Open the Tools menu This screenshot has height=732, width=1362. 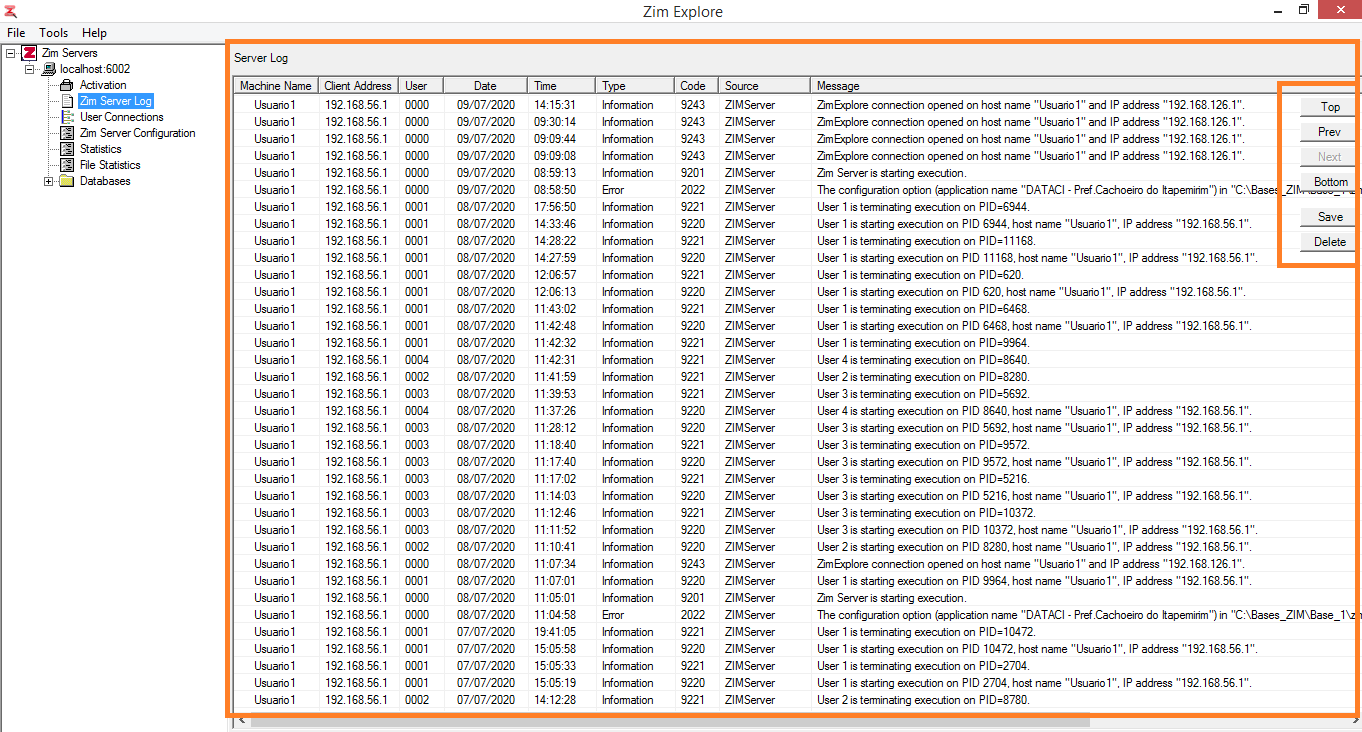[54, 33]
